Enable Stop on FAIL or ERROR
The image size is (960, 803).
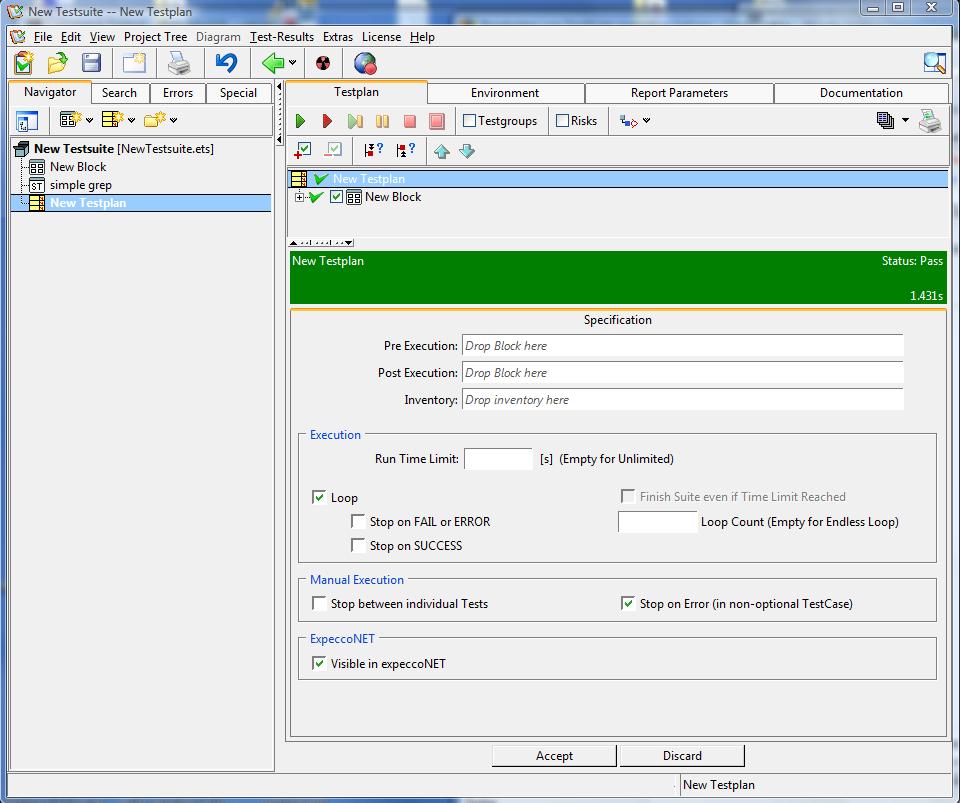(x=358, y=521)
